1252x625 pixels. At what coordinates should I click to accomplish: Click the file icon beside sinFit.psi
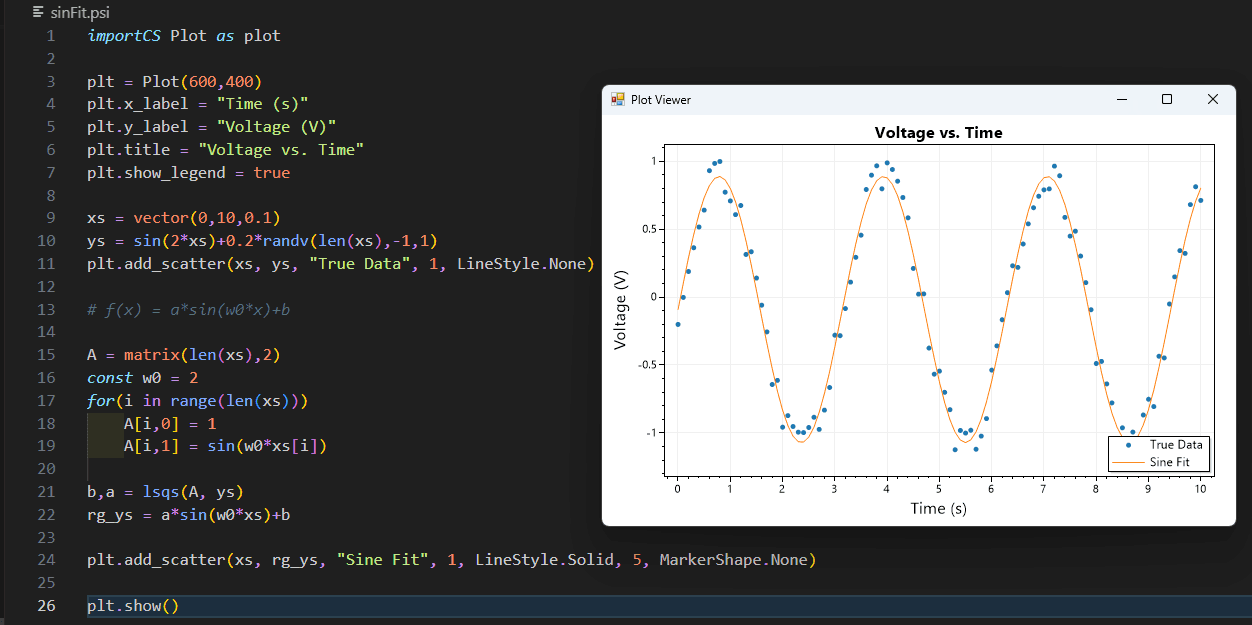pos(38,11)
